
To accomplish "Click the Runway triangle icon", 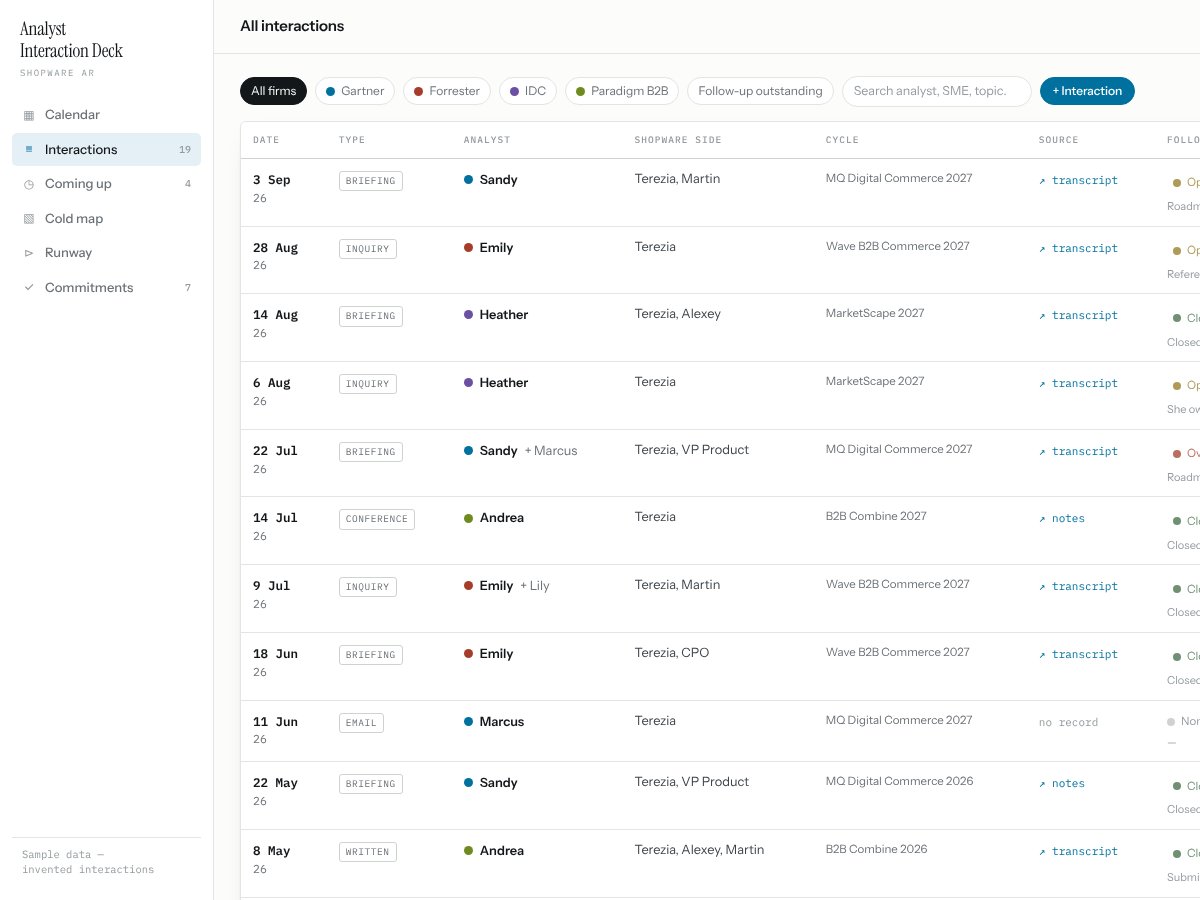I will [29, 253].
